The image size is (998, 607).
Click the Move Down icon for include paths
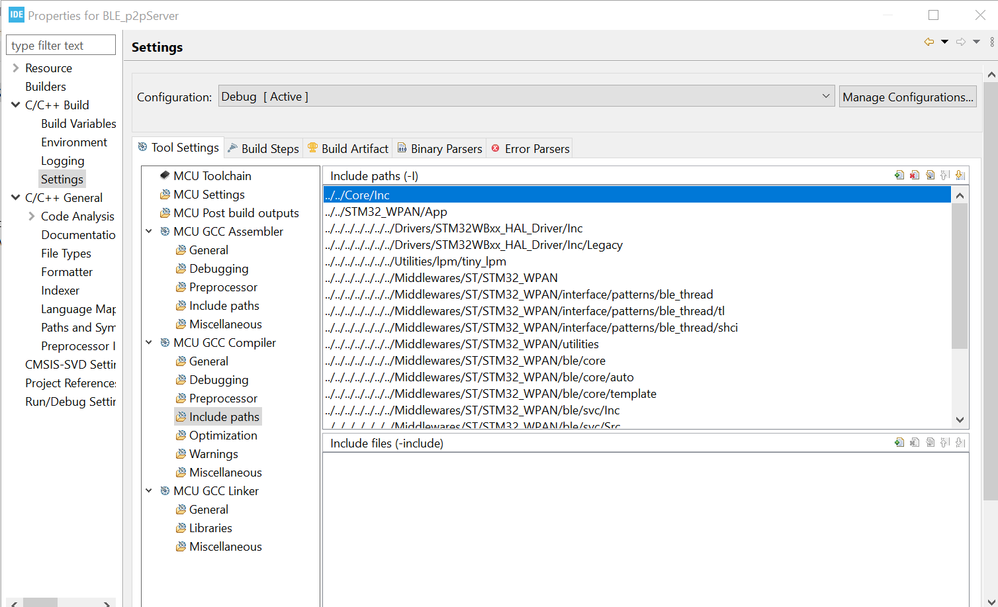point(960,175)
